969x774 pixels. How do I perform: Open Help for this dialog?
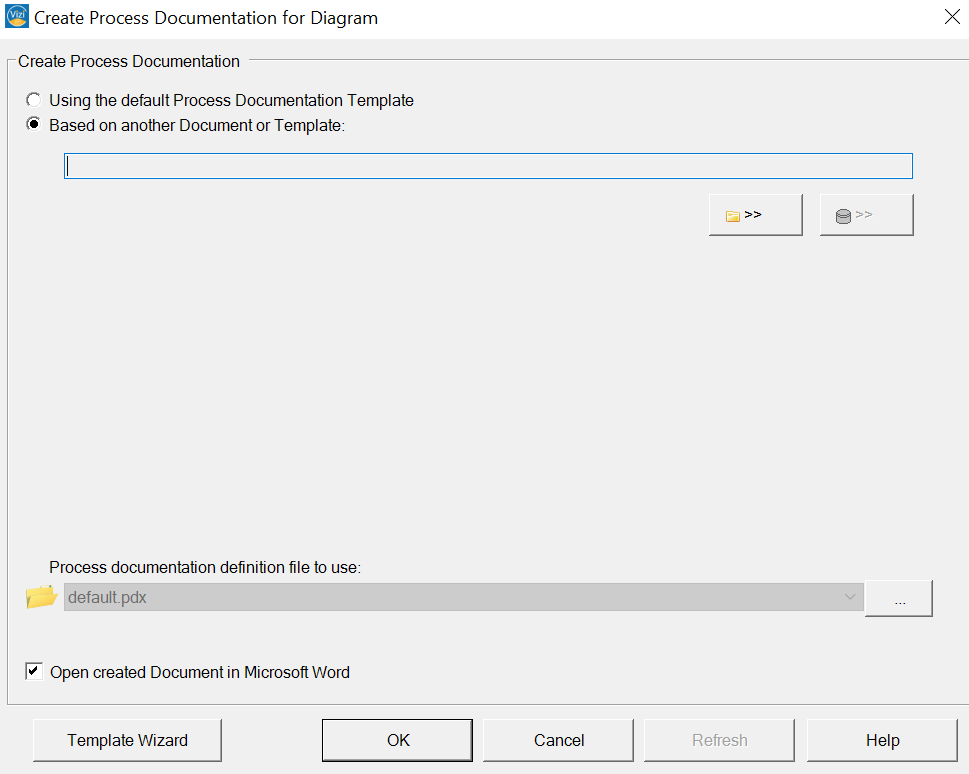tap(882, 740)
